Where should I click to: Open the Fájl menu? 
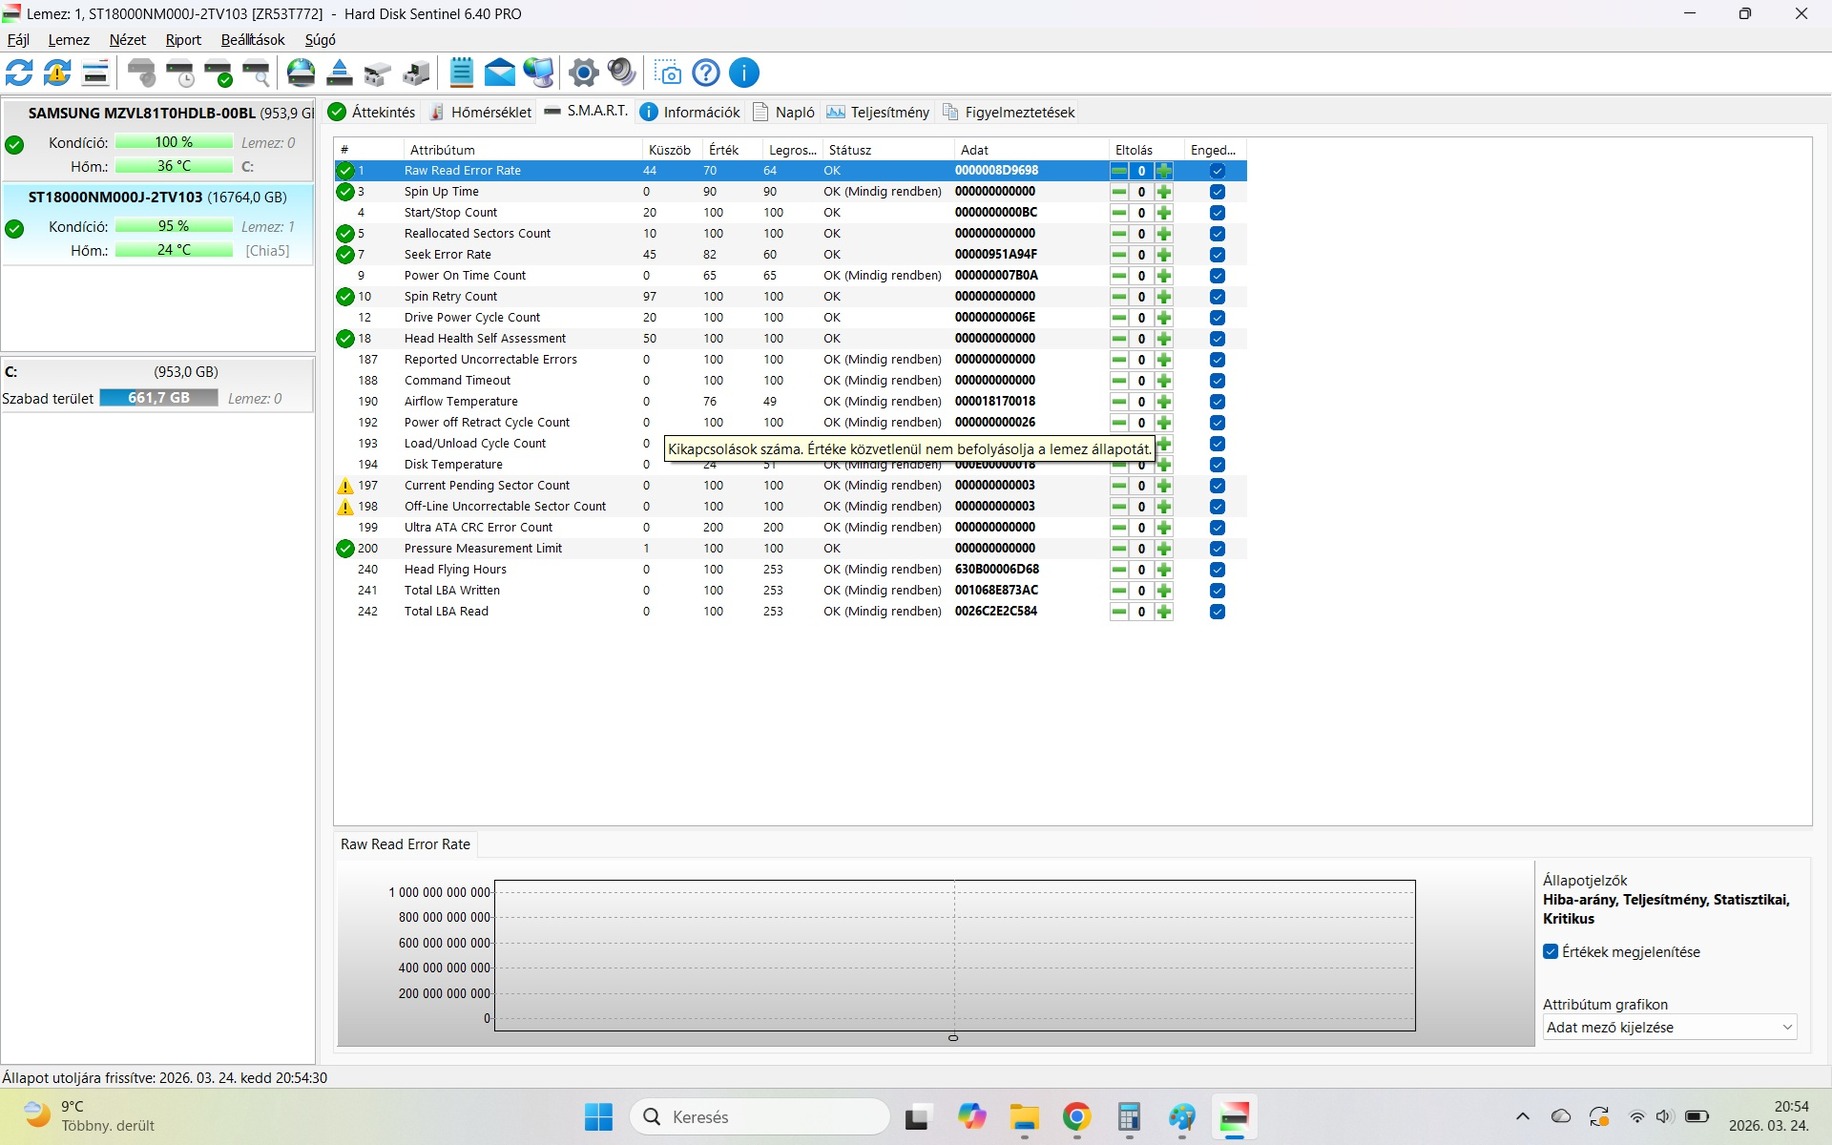(x=18, y=40)
